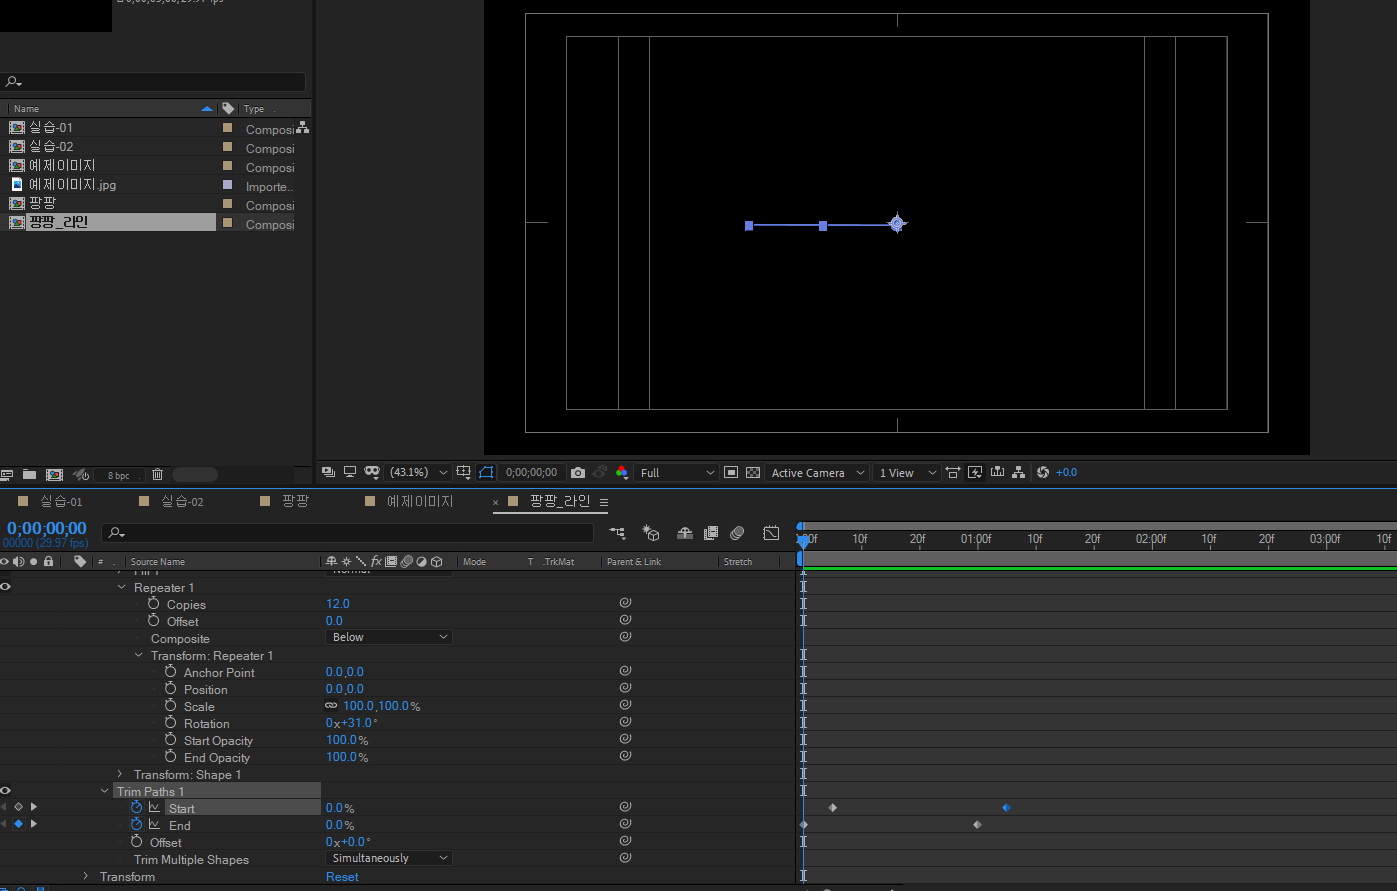Expand the layer Transform group
Image resolution: width=1397 pixels, height=891 pixels.
(x=86, y=876)
